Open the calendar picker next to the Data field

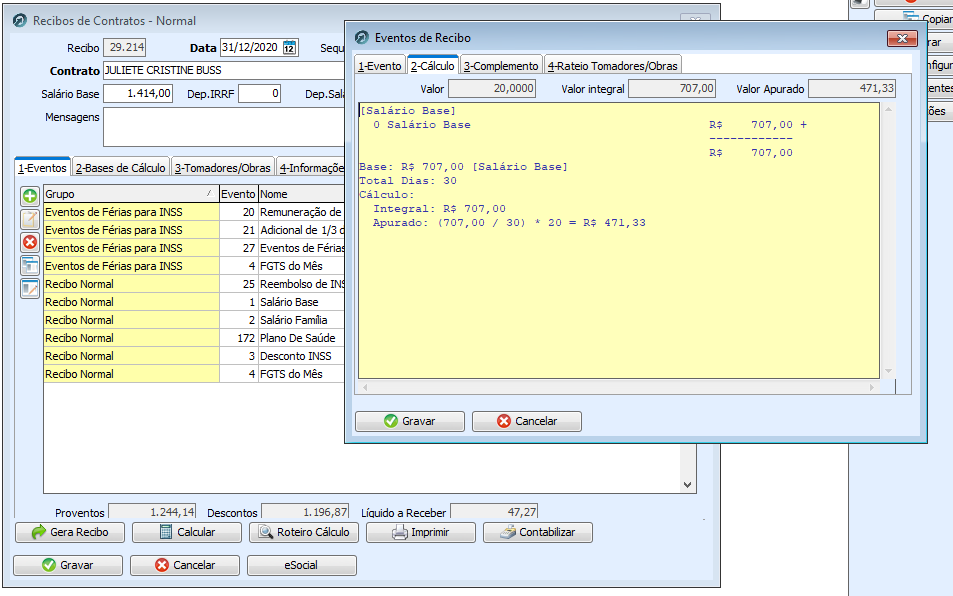(x=289, y=47)
